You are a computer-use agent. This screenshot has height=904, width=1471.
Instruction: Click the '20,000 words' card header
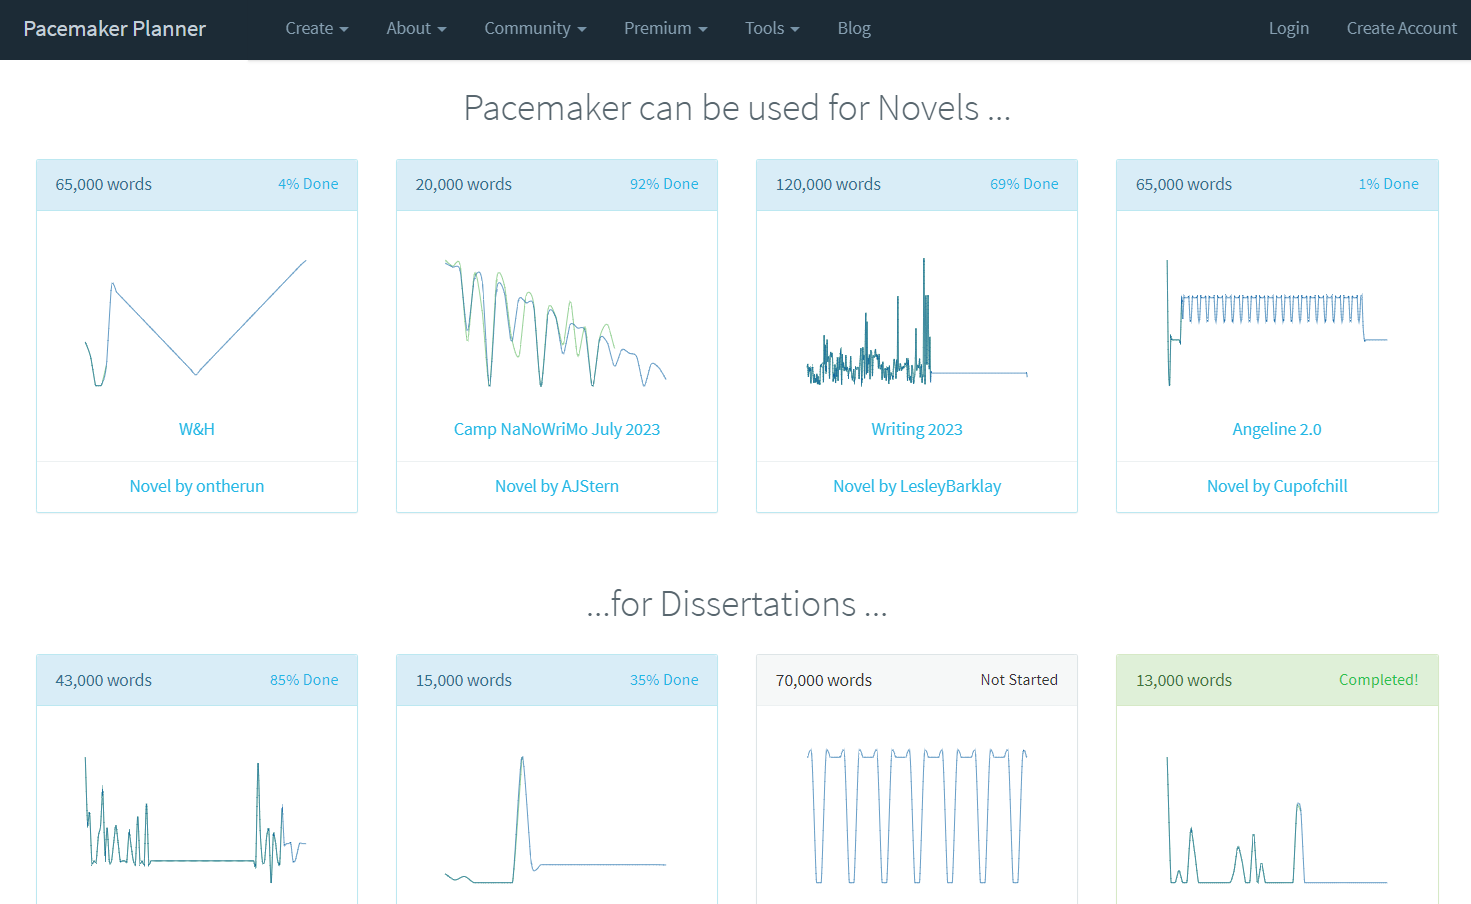click(557, 185)
